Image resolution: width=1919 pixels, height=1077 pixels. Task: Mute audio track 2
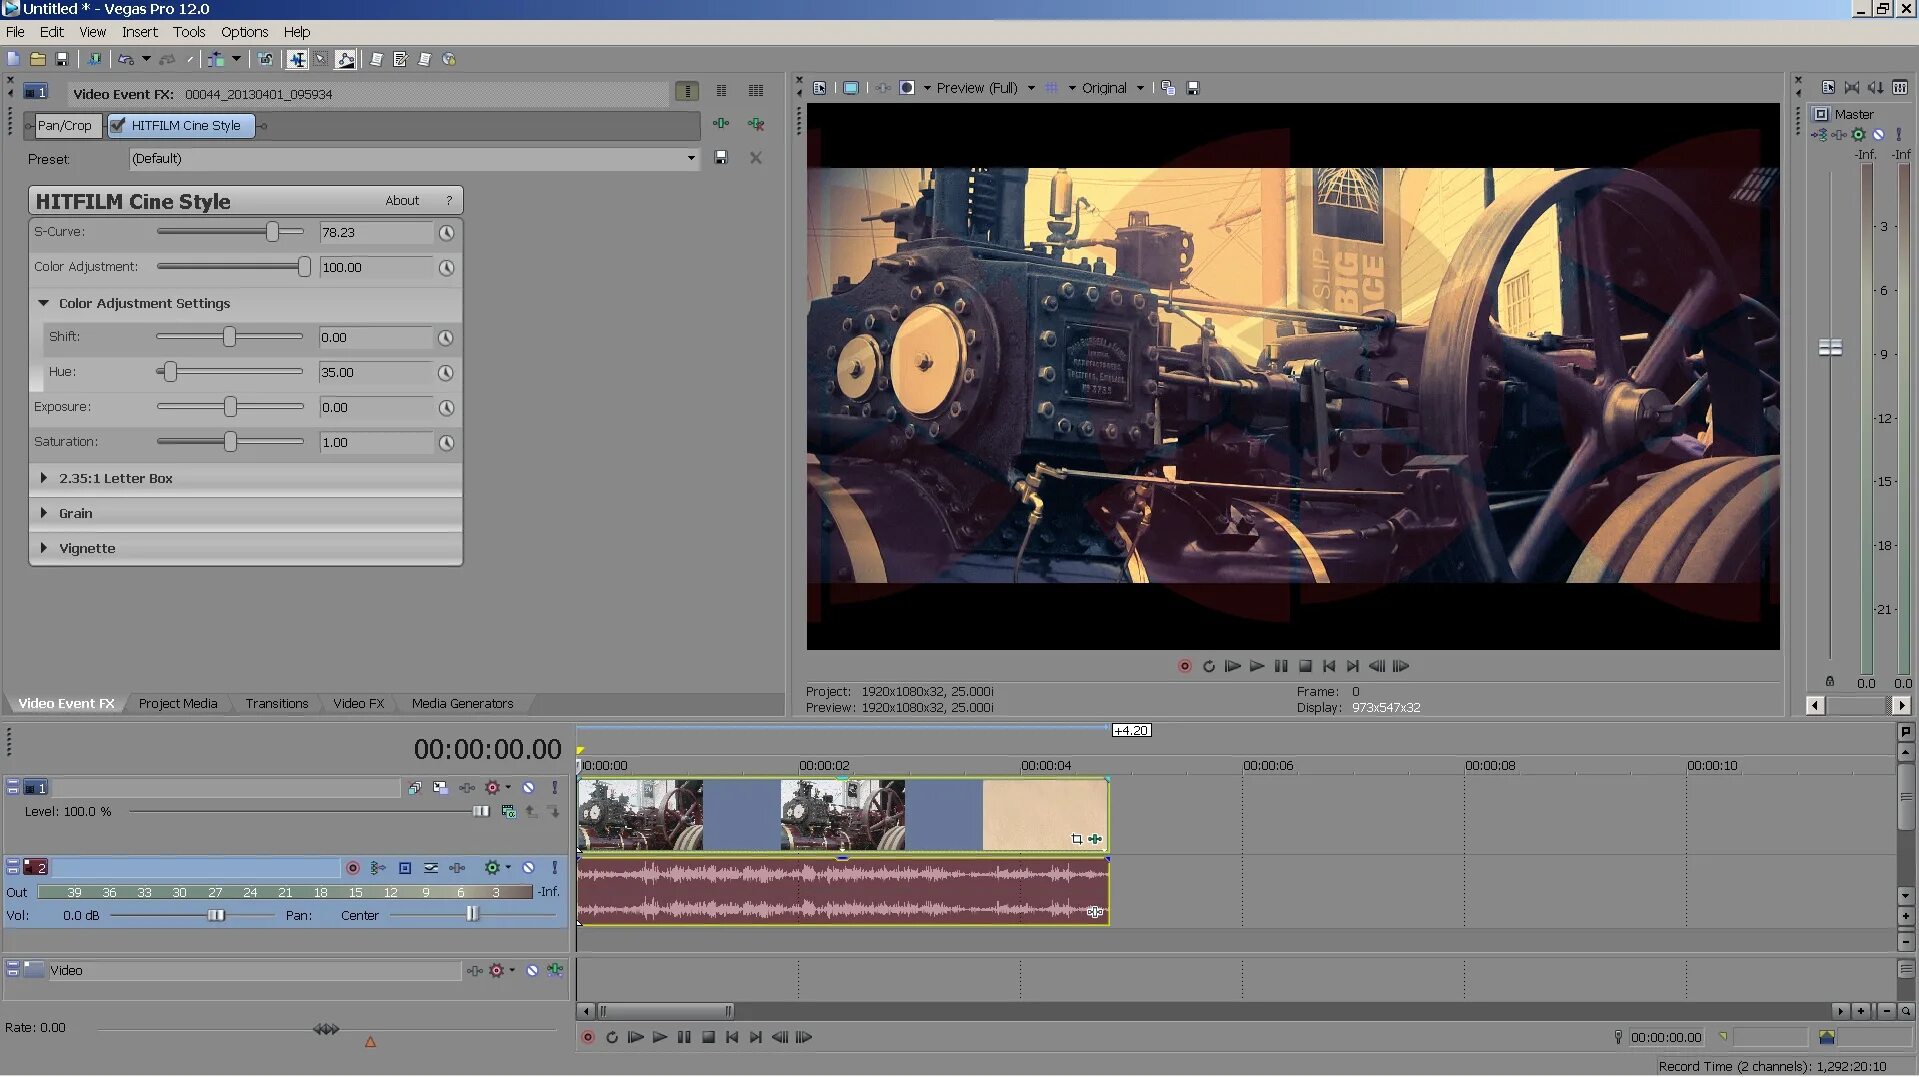point(528,868)
